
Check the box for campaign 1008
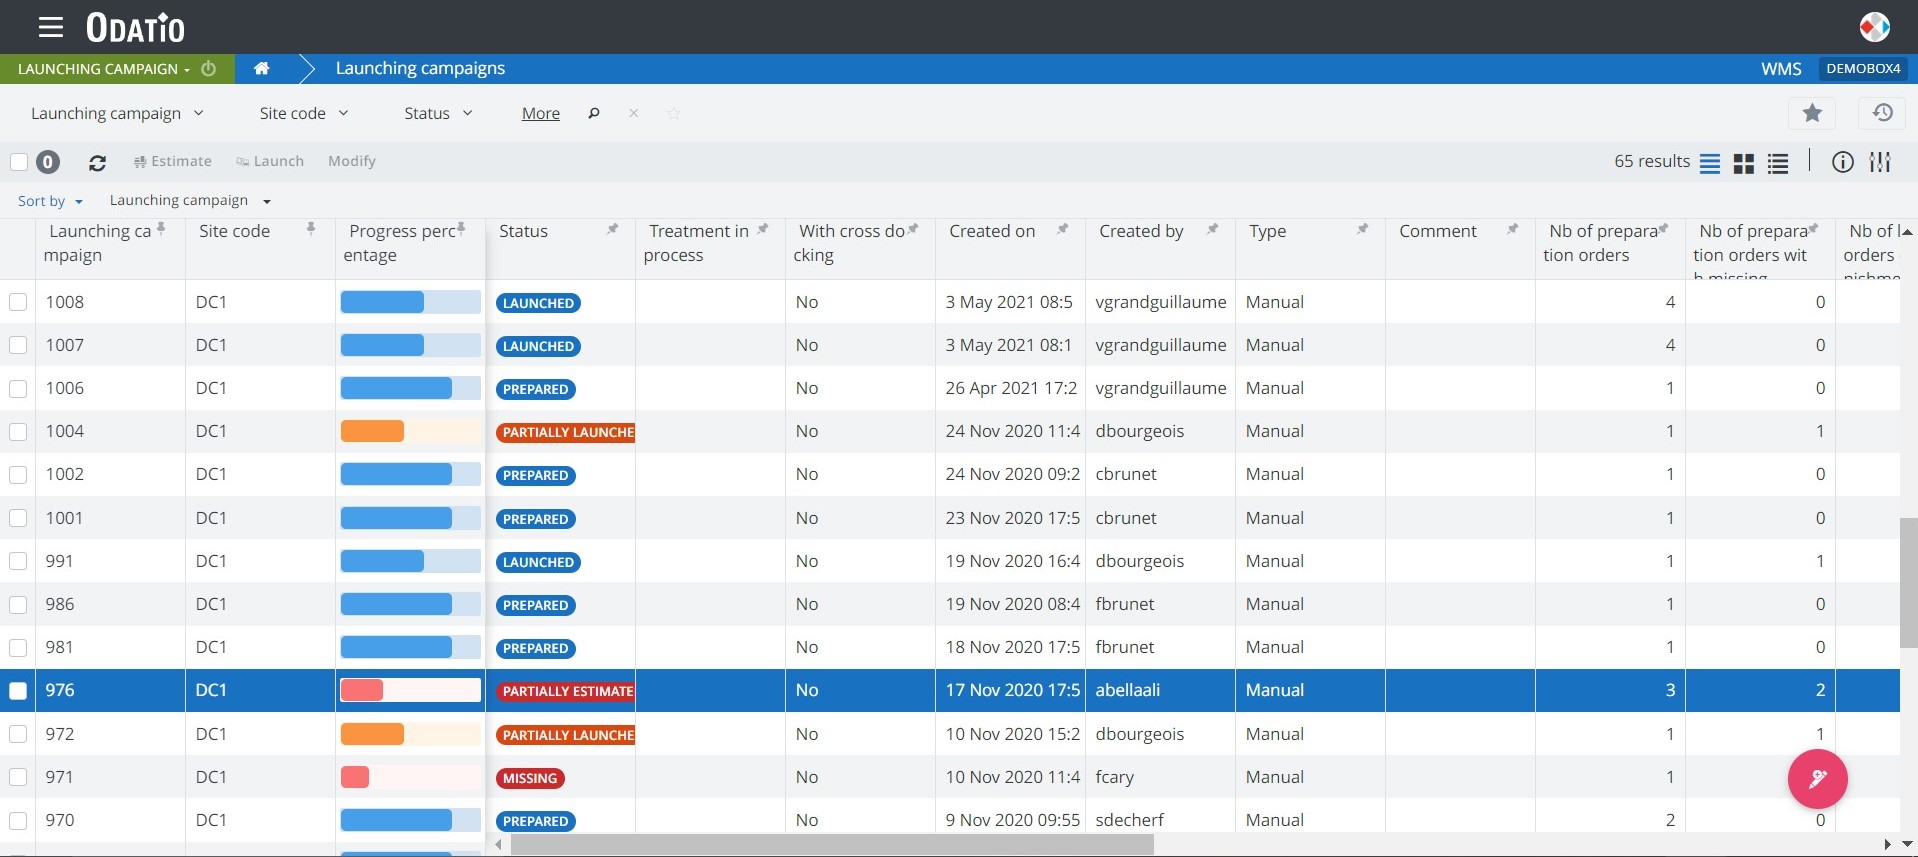click(18, 302)
